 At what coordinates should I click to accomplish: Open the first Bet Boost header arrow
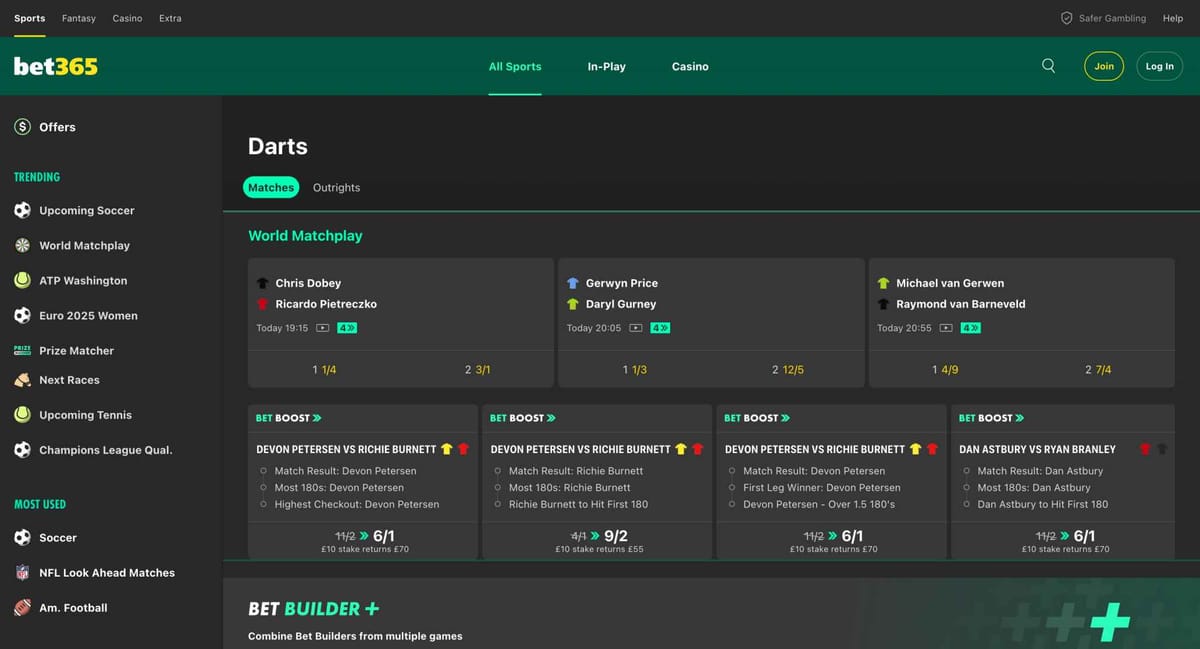coord(317,418)
